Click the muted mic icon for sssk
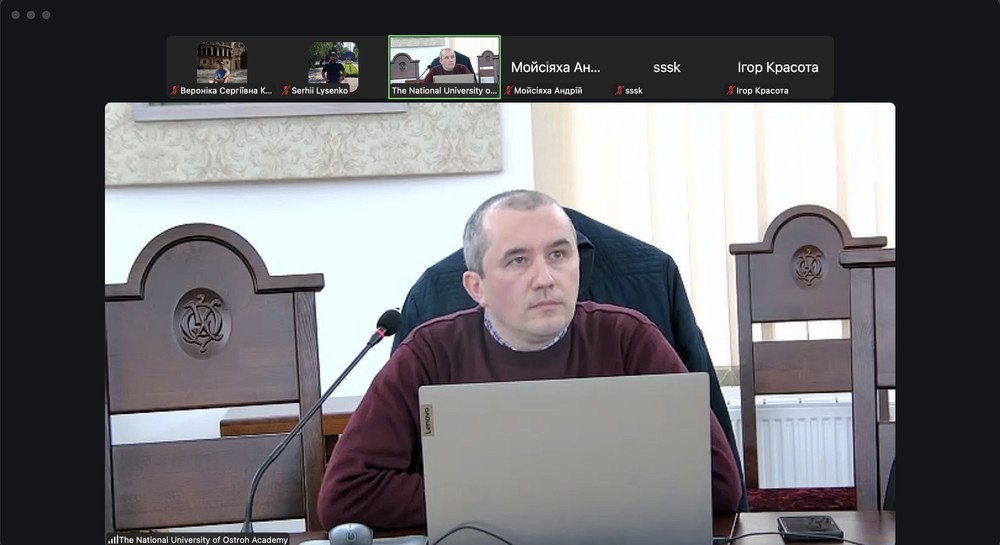 pyautogui.click(x=620, y=91)
